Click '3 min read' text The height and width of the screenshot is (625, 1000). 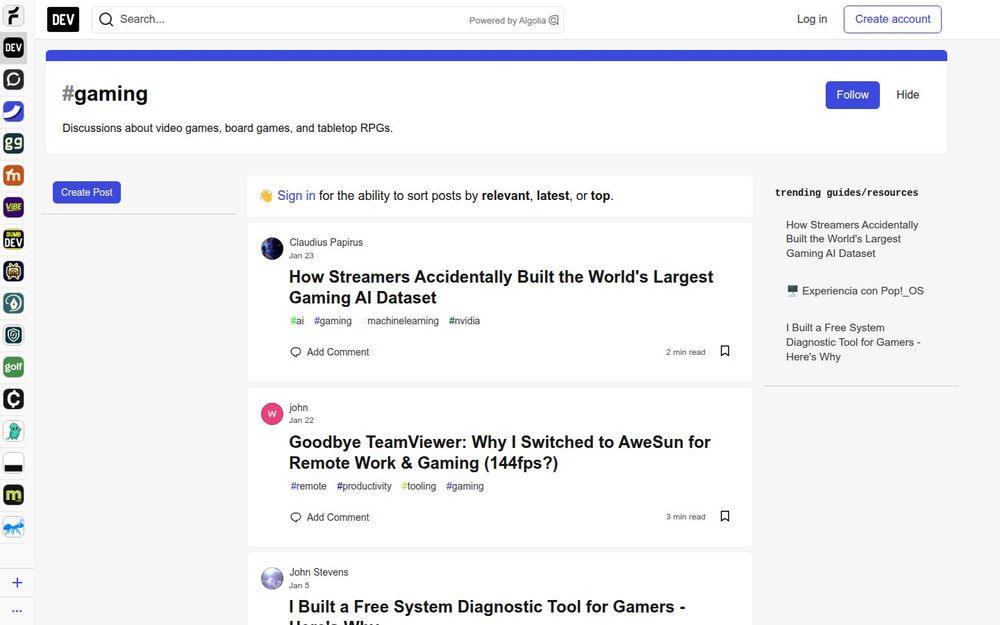click(x=686, y=517)
